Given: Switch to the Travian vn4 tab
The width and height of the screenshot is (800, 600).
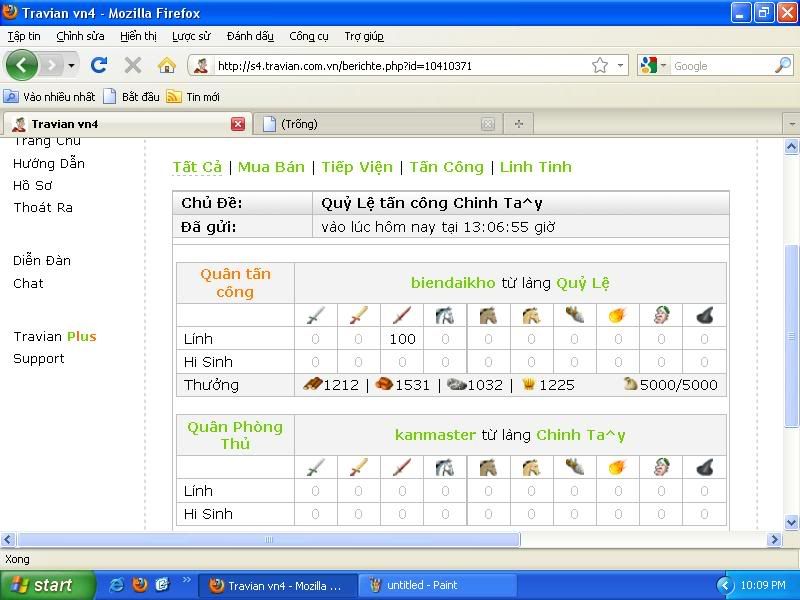Looking at the screenshot, I should coord(122,124).
